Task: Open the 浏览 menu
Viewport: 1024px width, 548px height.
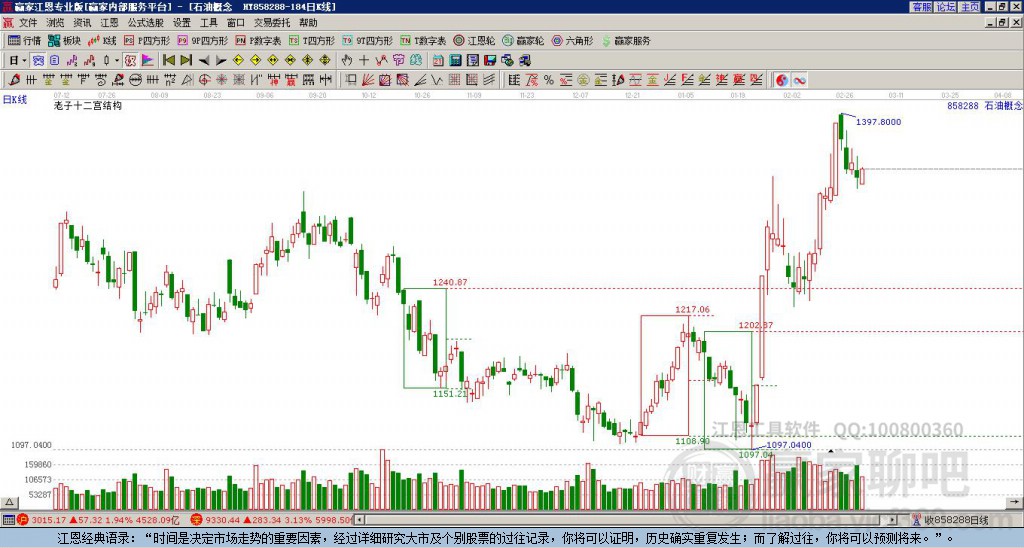Action: 56,23
